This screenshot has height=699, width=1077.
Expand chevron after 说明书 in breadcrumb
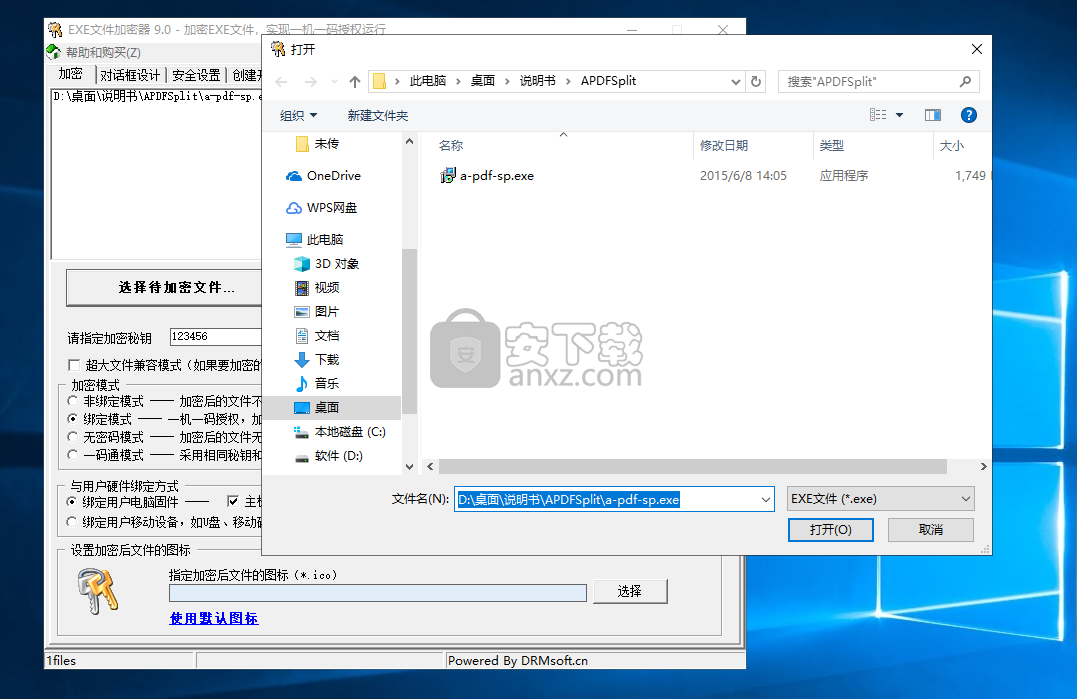click(x=568, y=82)
